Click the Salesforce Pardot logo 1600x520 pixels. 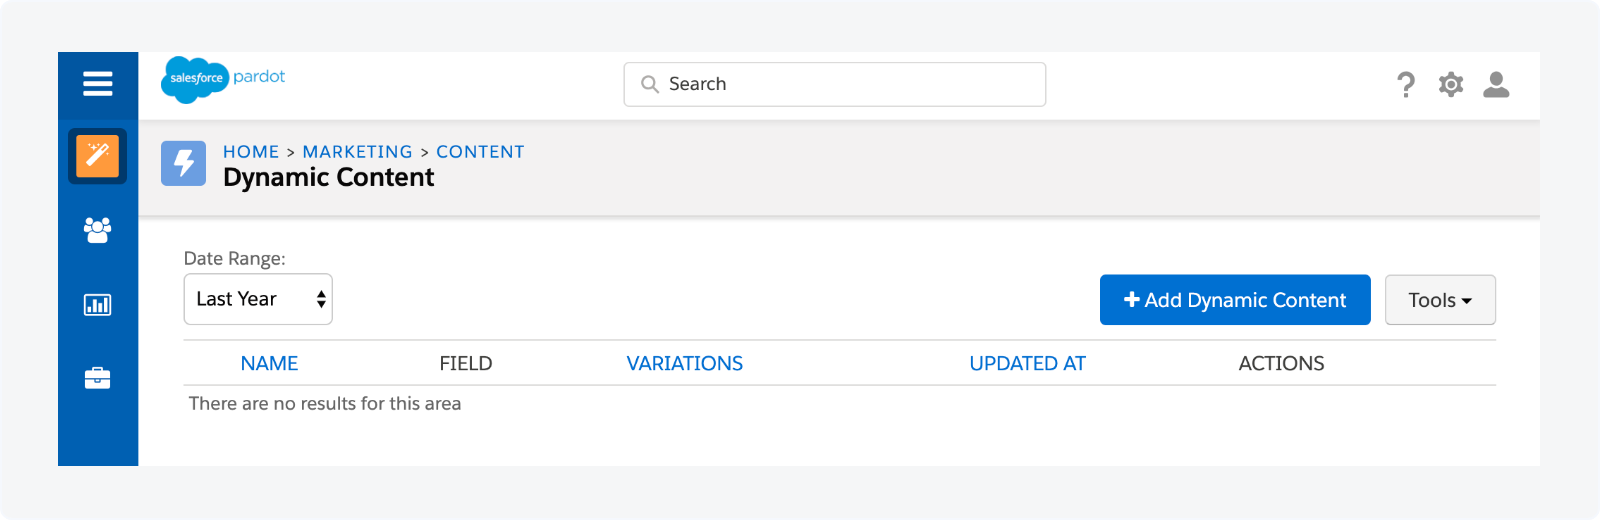pyautogui.click(x=223, y=79)
